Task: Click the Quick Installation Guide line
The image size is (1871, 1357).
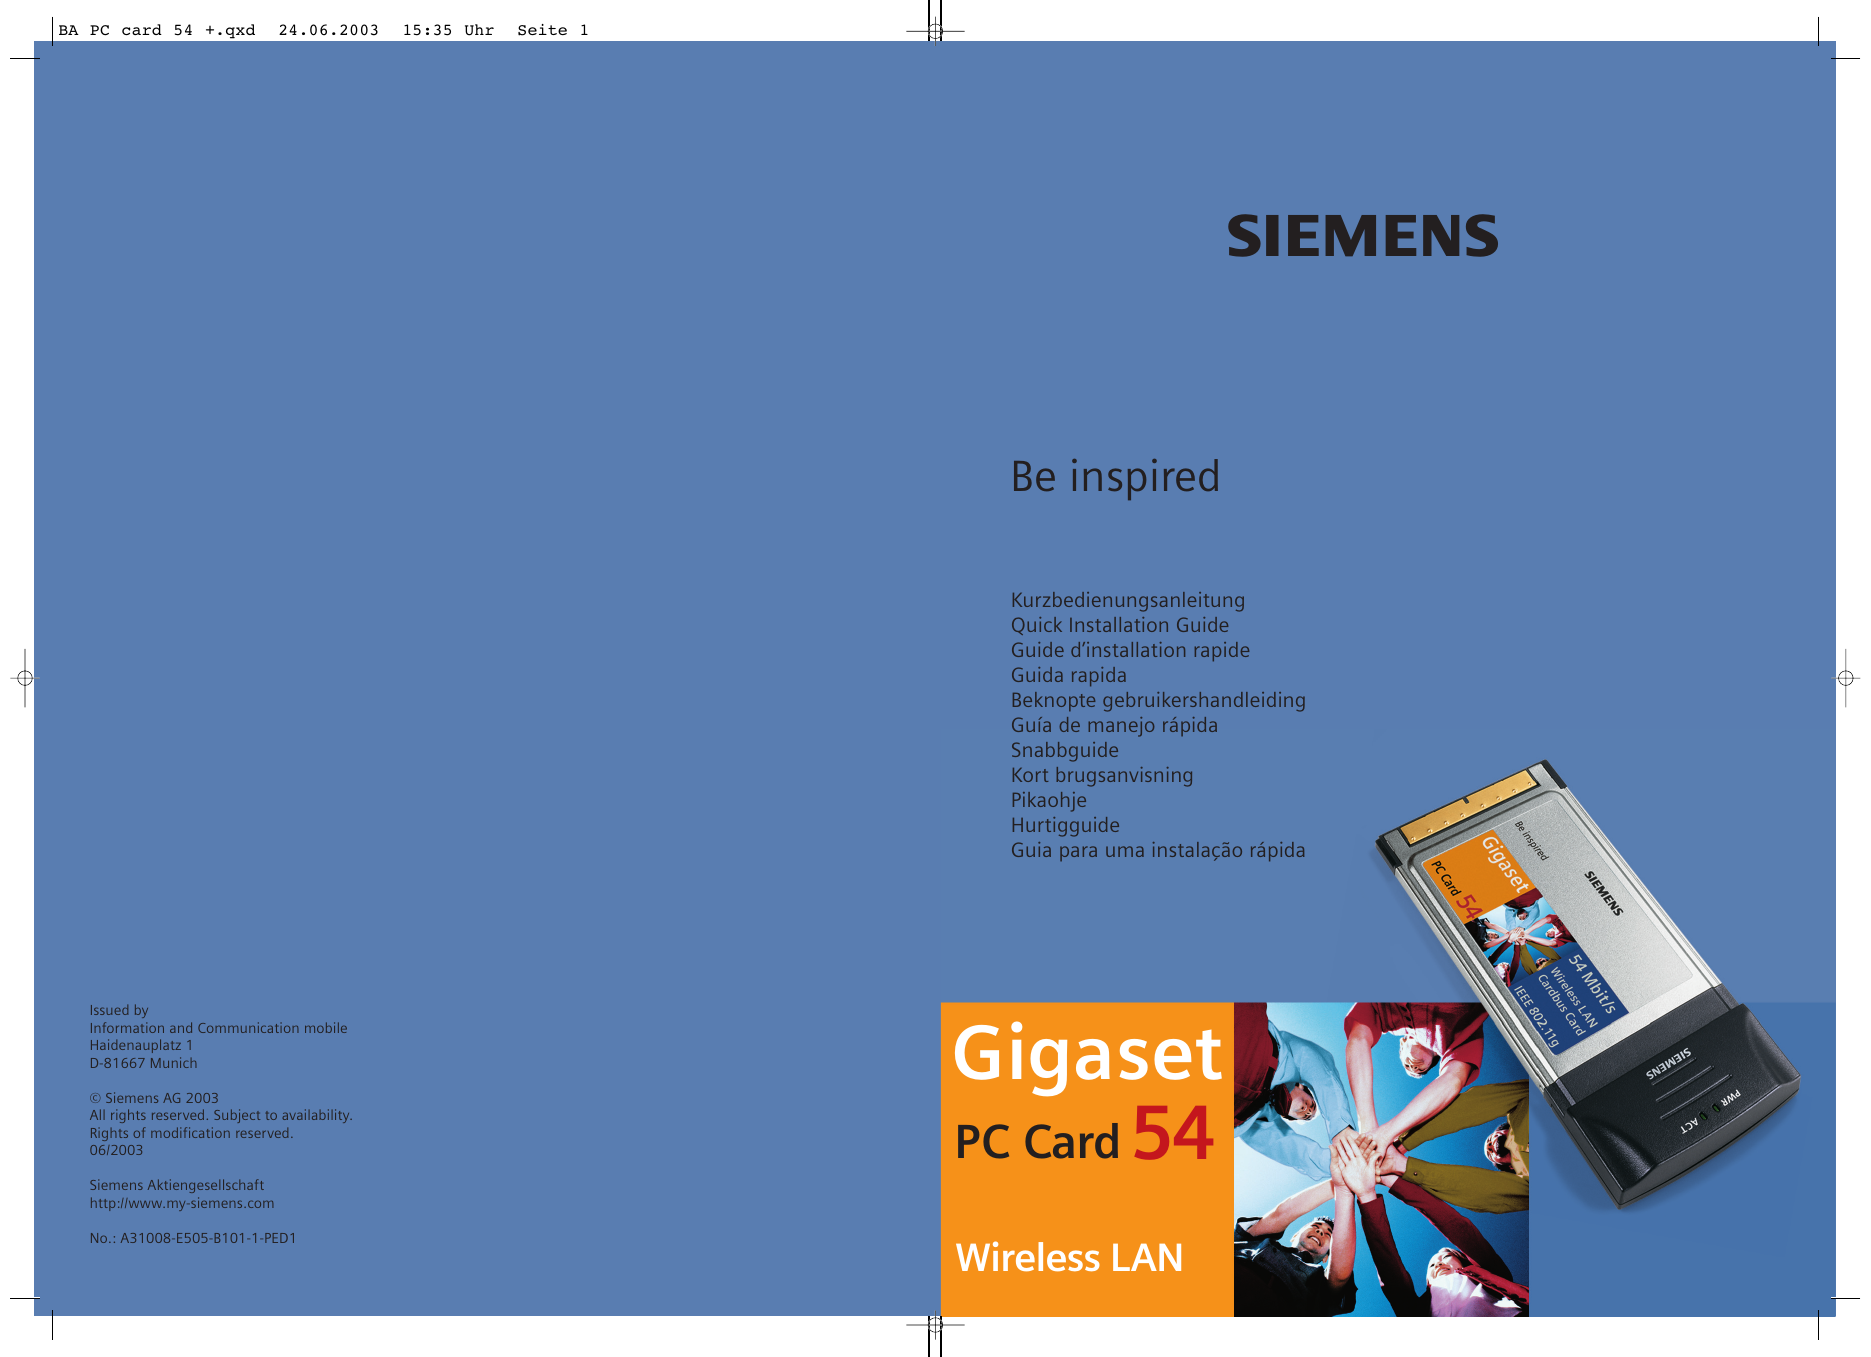Action: pyautogui.click(x=1119, y=625)
